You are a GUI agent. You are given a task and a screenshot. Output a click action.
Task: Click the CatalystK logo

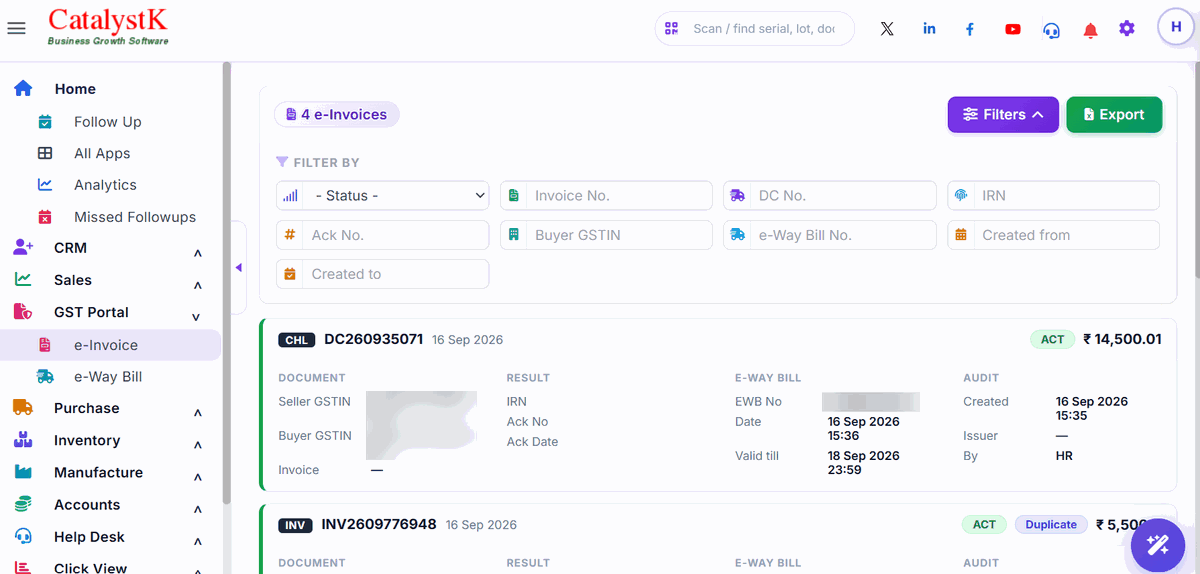coord(108,27)
